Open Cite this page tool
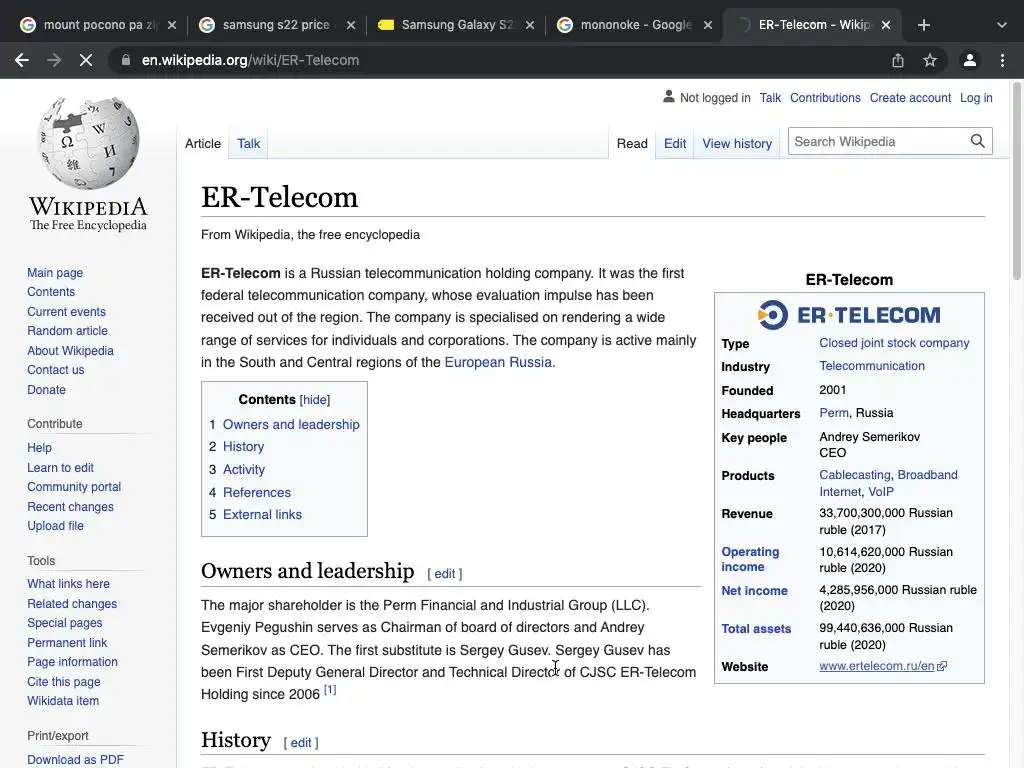 pyautogui.click(x=64, y=682)
